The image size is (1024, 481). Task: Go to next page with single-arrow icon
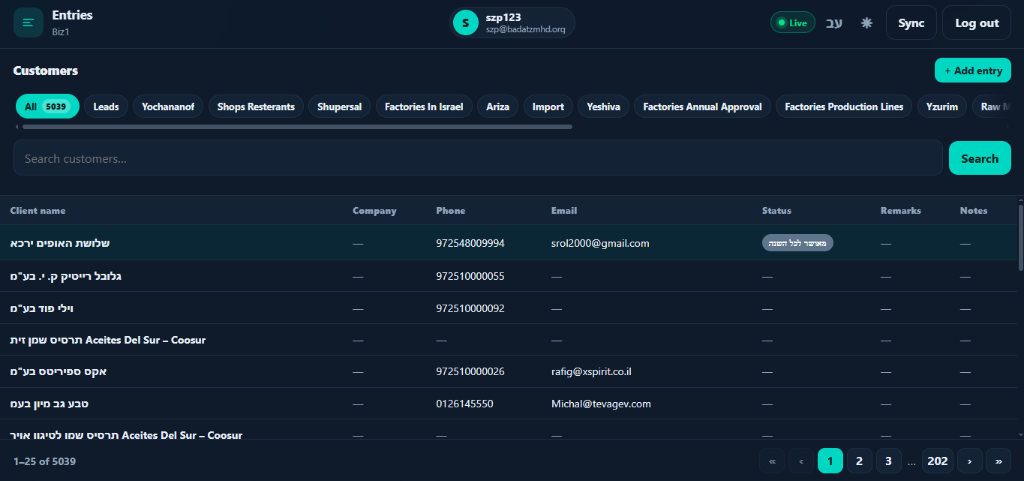point(969,461)
